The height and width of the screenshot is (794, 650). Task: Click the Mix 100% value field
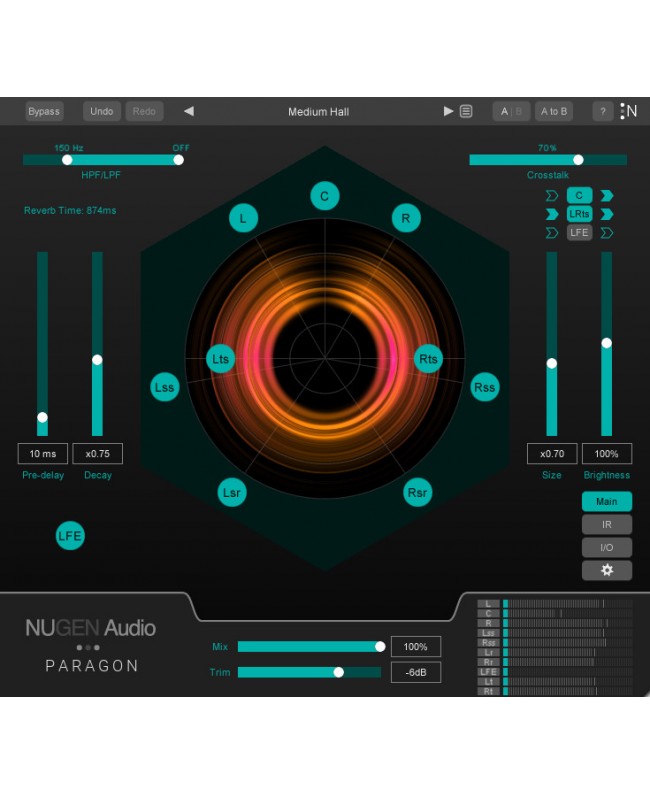(x=416, y=647)
